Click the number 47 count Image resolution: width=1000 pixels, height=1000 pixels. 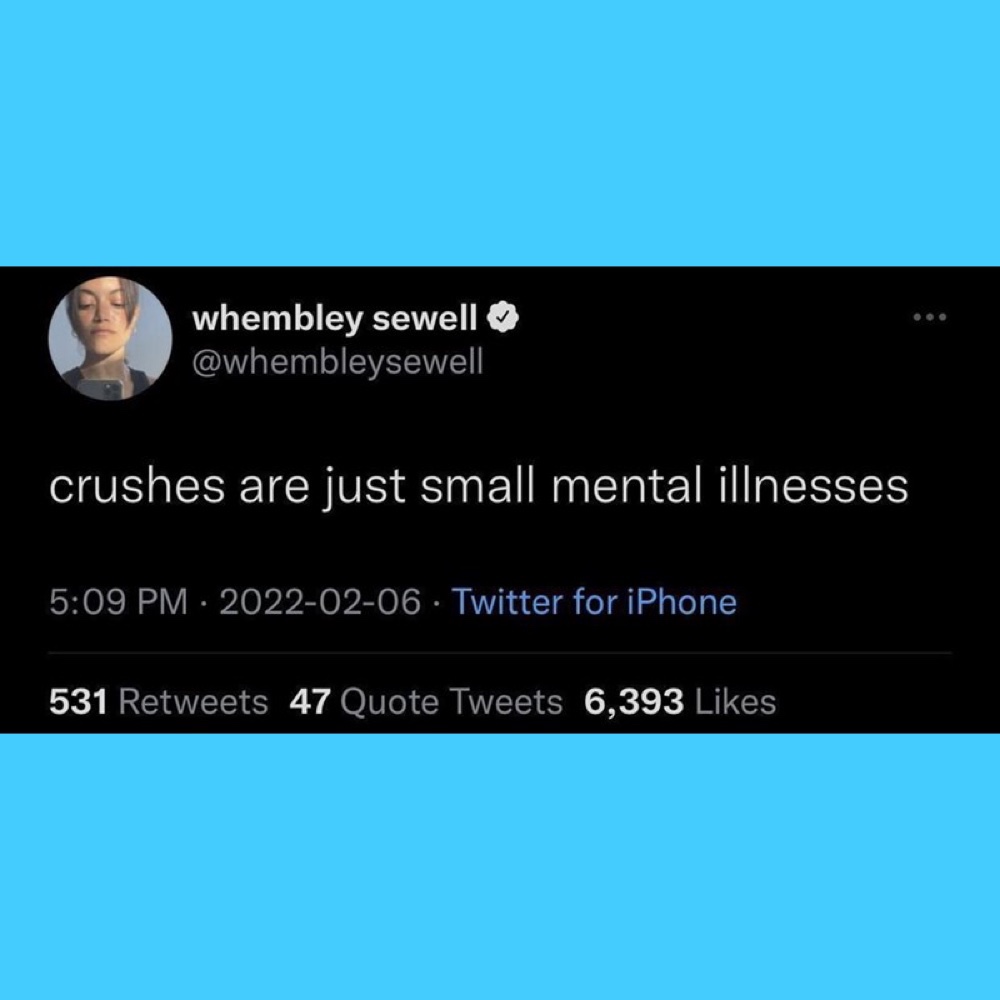pyautogui.click(x=310, y=702)
